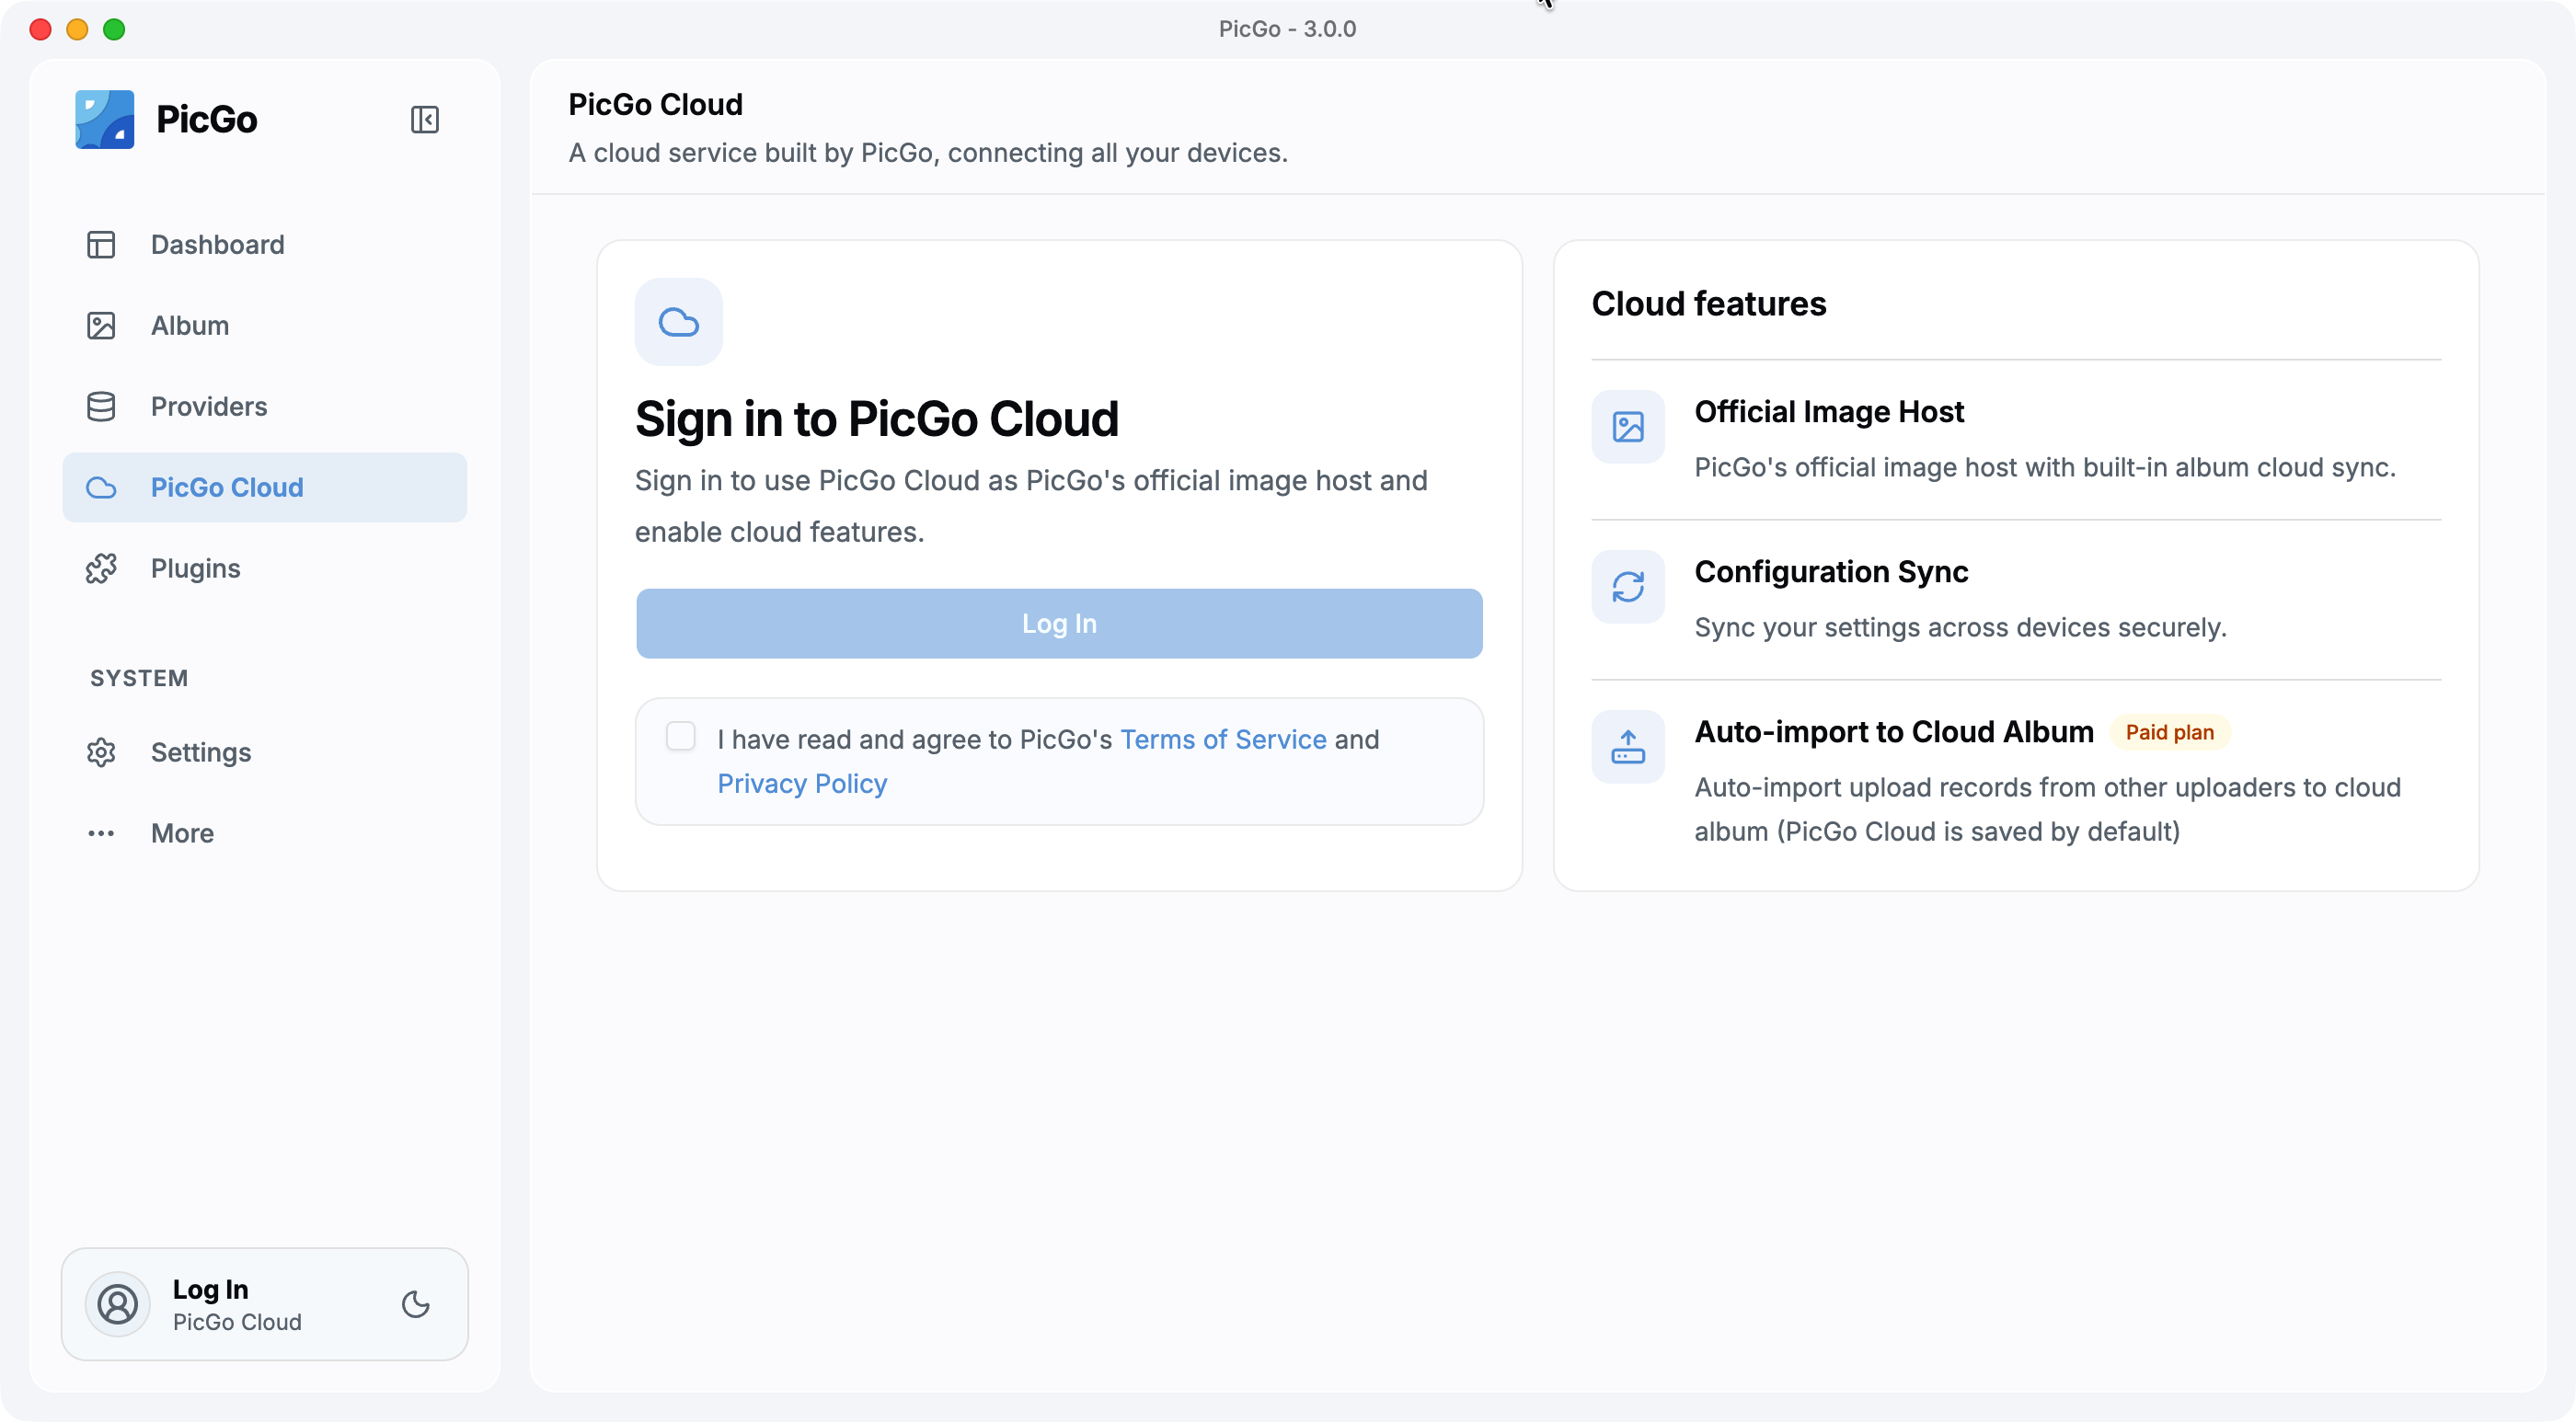Click the Providers database icon
Screen dimensions: 2576x1422
[x=101, y=407]
